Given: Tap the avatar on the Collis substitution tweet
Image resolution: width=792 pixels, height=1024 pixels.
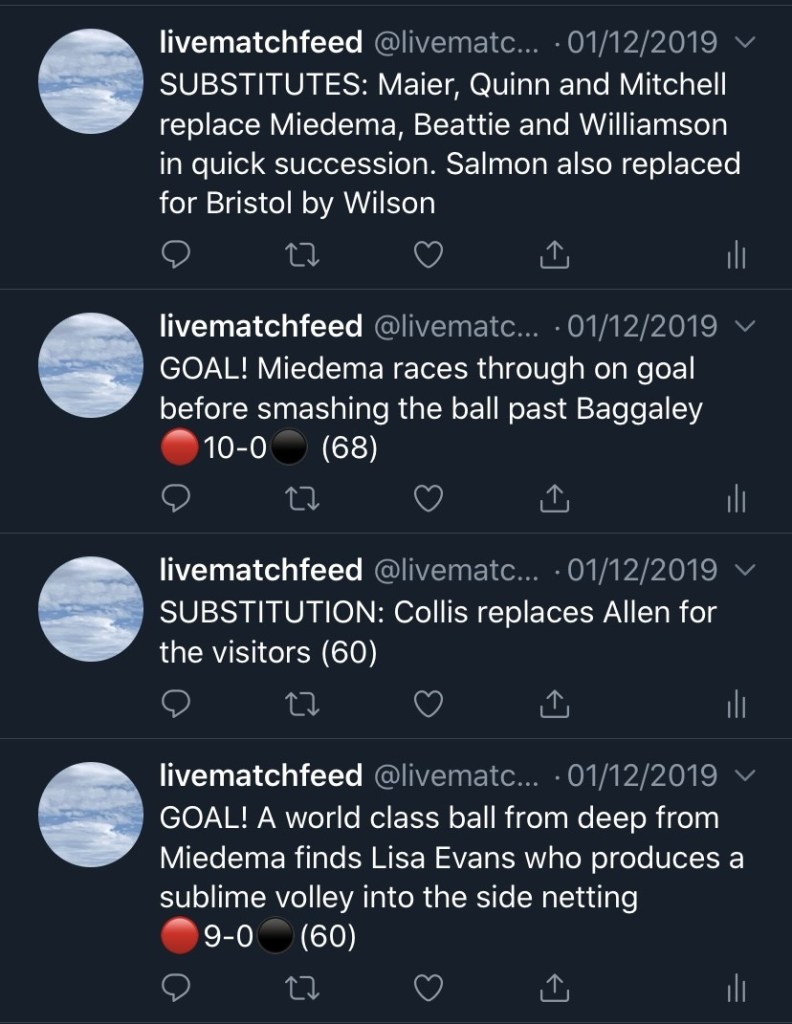Looking at the screenshot, I should [90, 609].
